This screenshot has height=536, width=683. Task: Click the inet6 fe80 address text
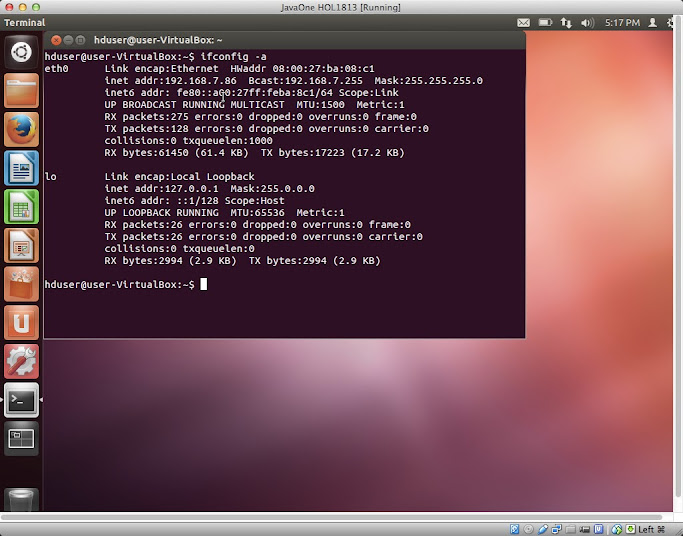(x=254, y=93)
